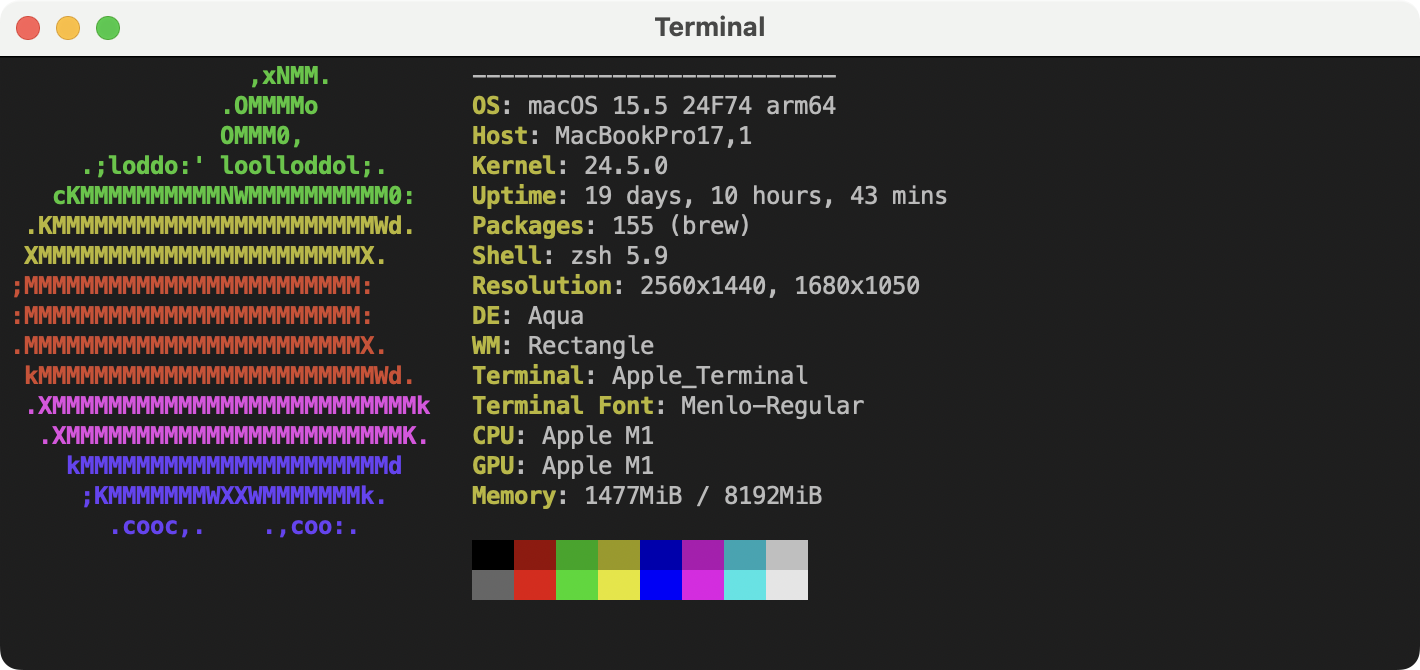Click the "WM" label

486,346
